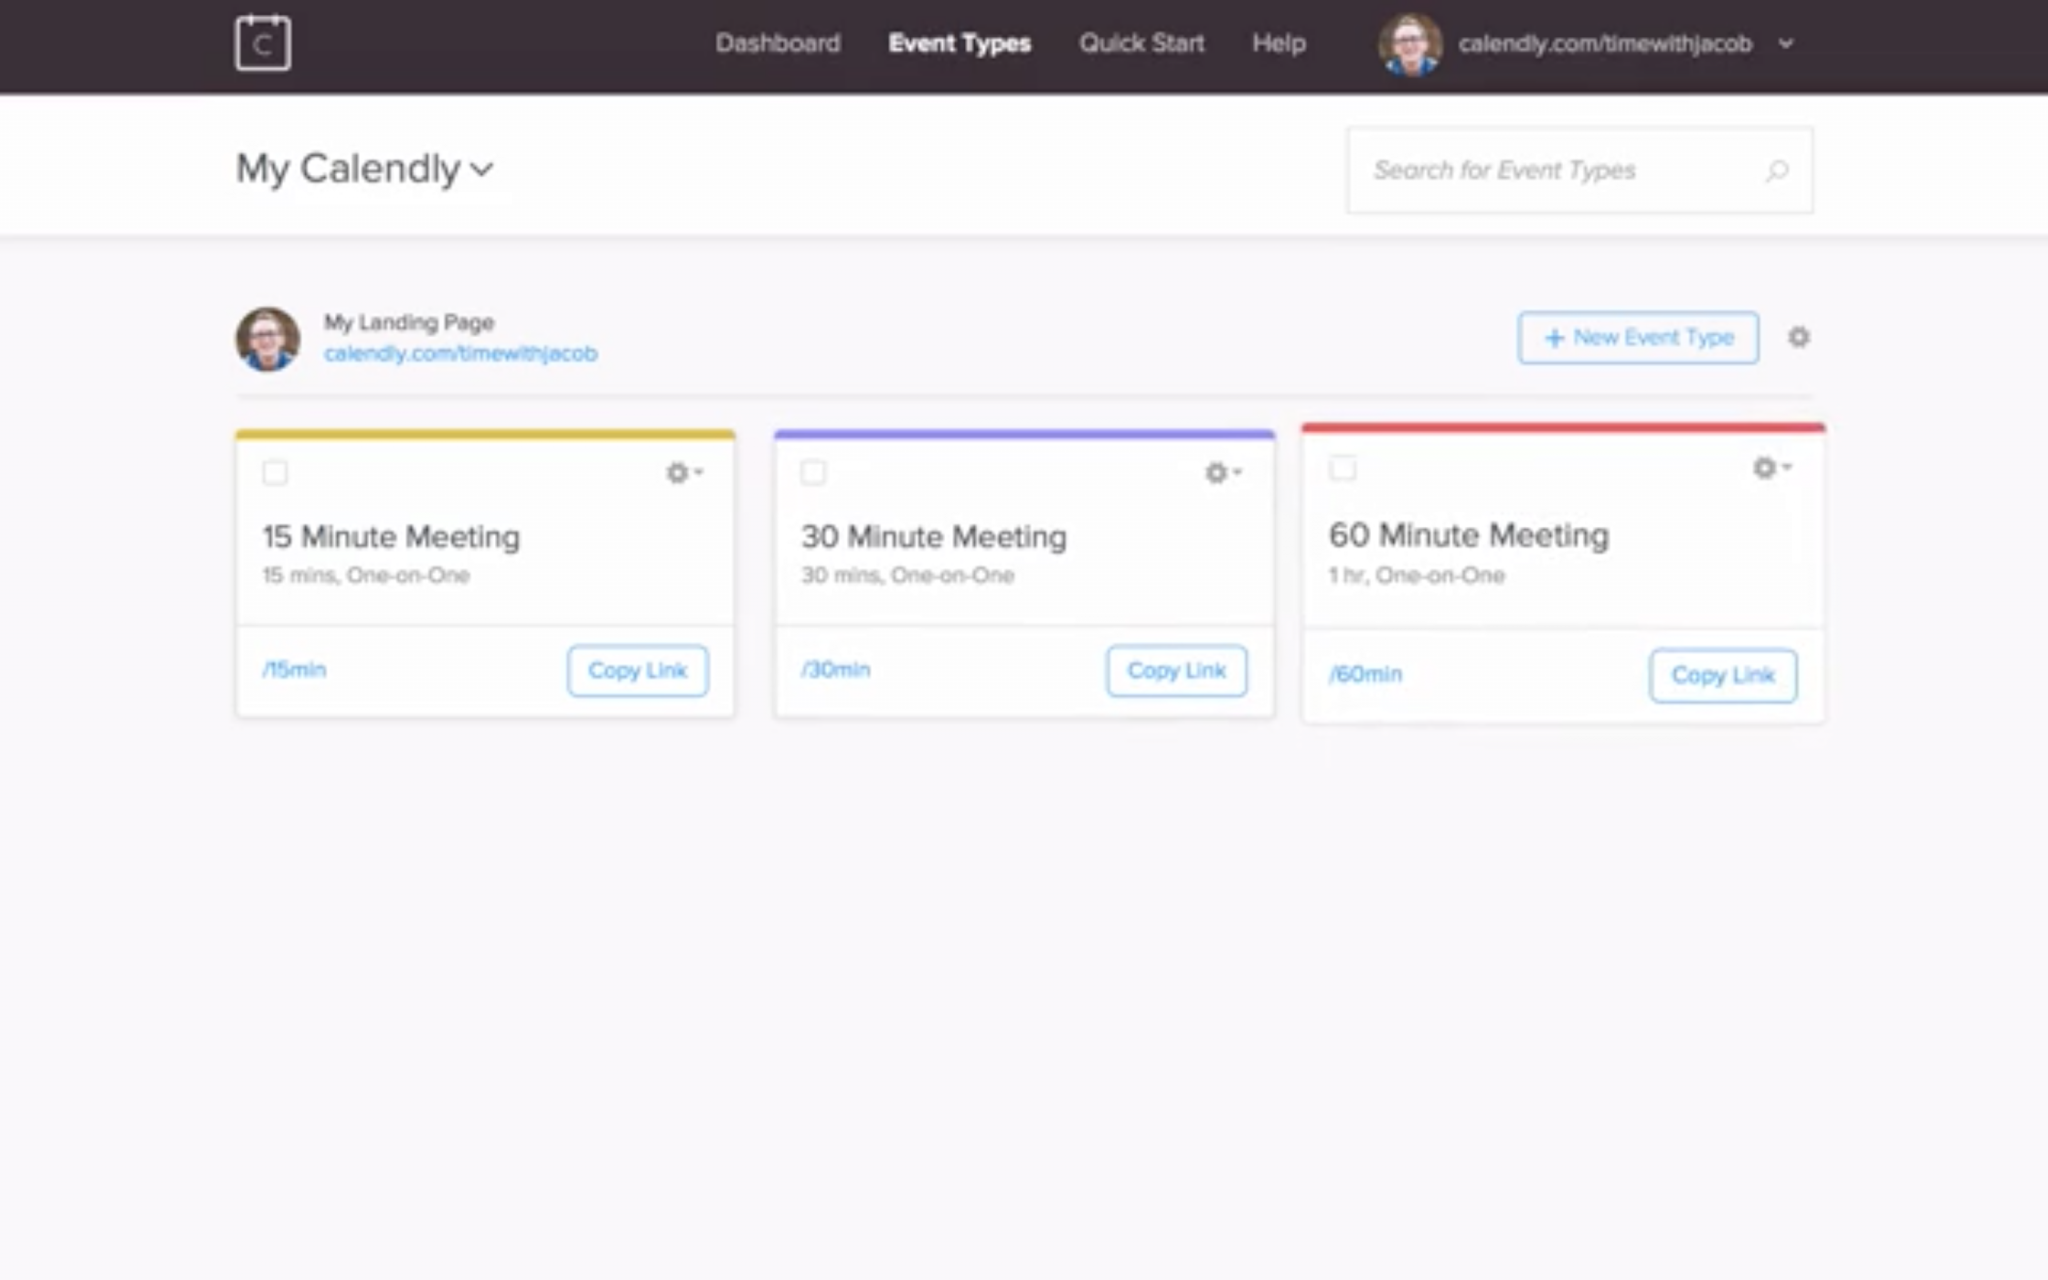Click landing page profile photo
The width and height of the screenshot is (2048, 1280).
(x=268, y=339)
